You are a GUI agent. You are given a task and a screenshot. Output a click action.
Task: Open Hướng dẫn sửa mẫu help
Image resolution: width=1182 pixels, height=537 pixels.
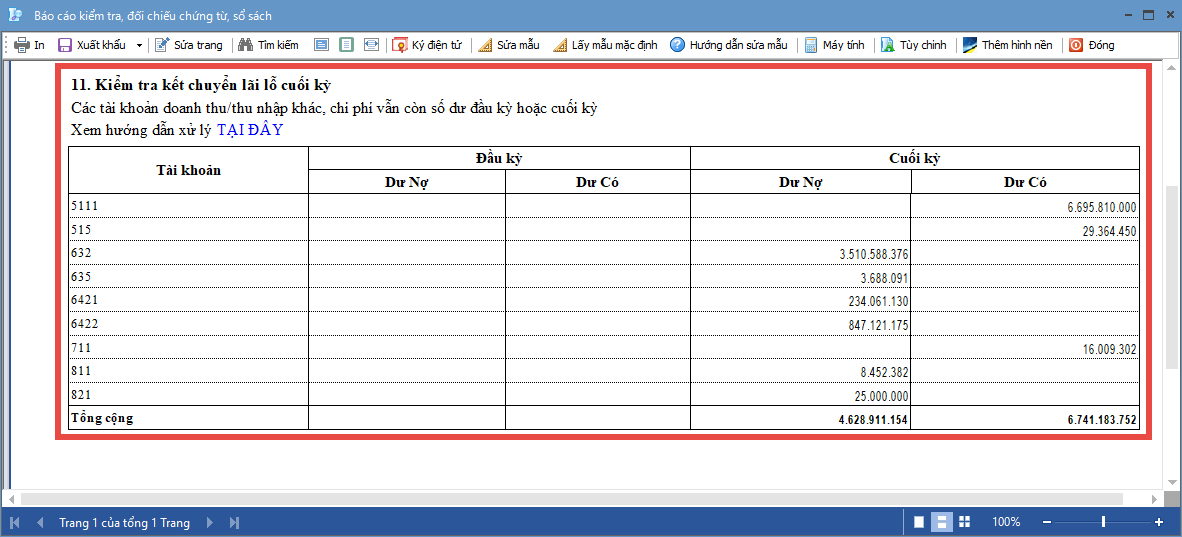729,45
